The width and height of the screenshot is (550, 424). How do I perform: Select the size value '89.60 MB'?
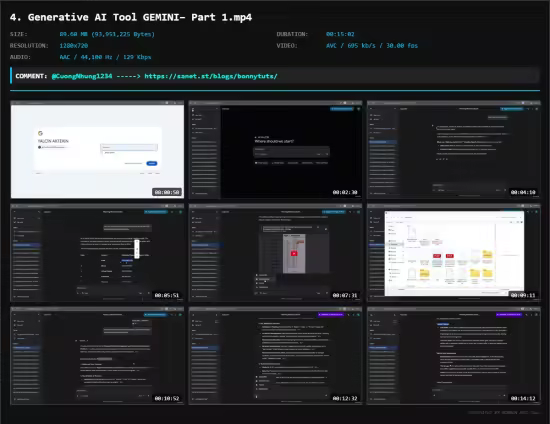click(74, 34)
